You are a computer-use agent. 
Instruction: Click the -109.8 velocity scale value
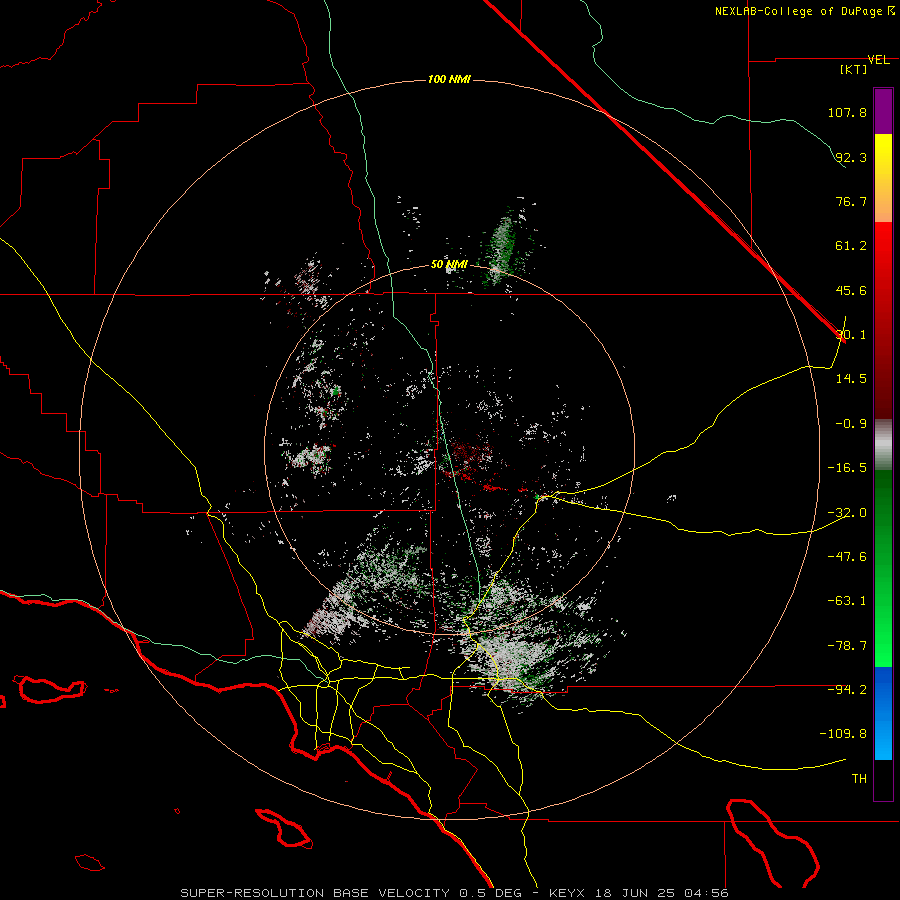point(843,734)
